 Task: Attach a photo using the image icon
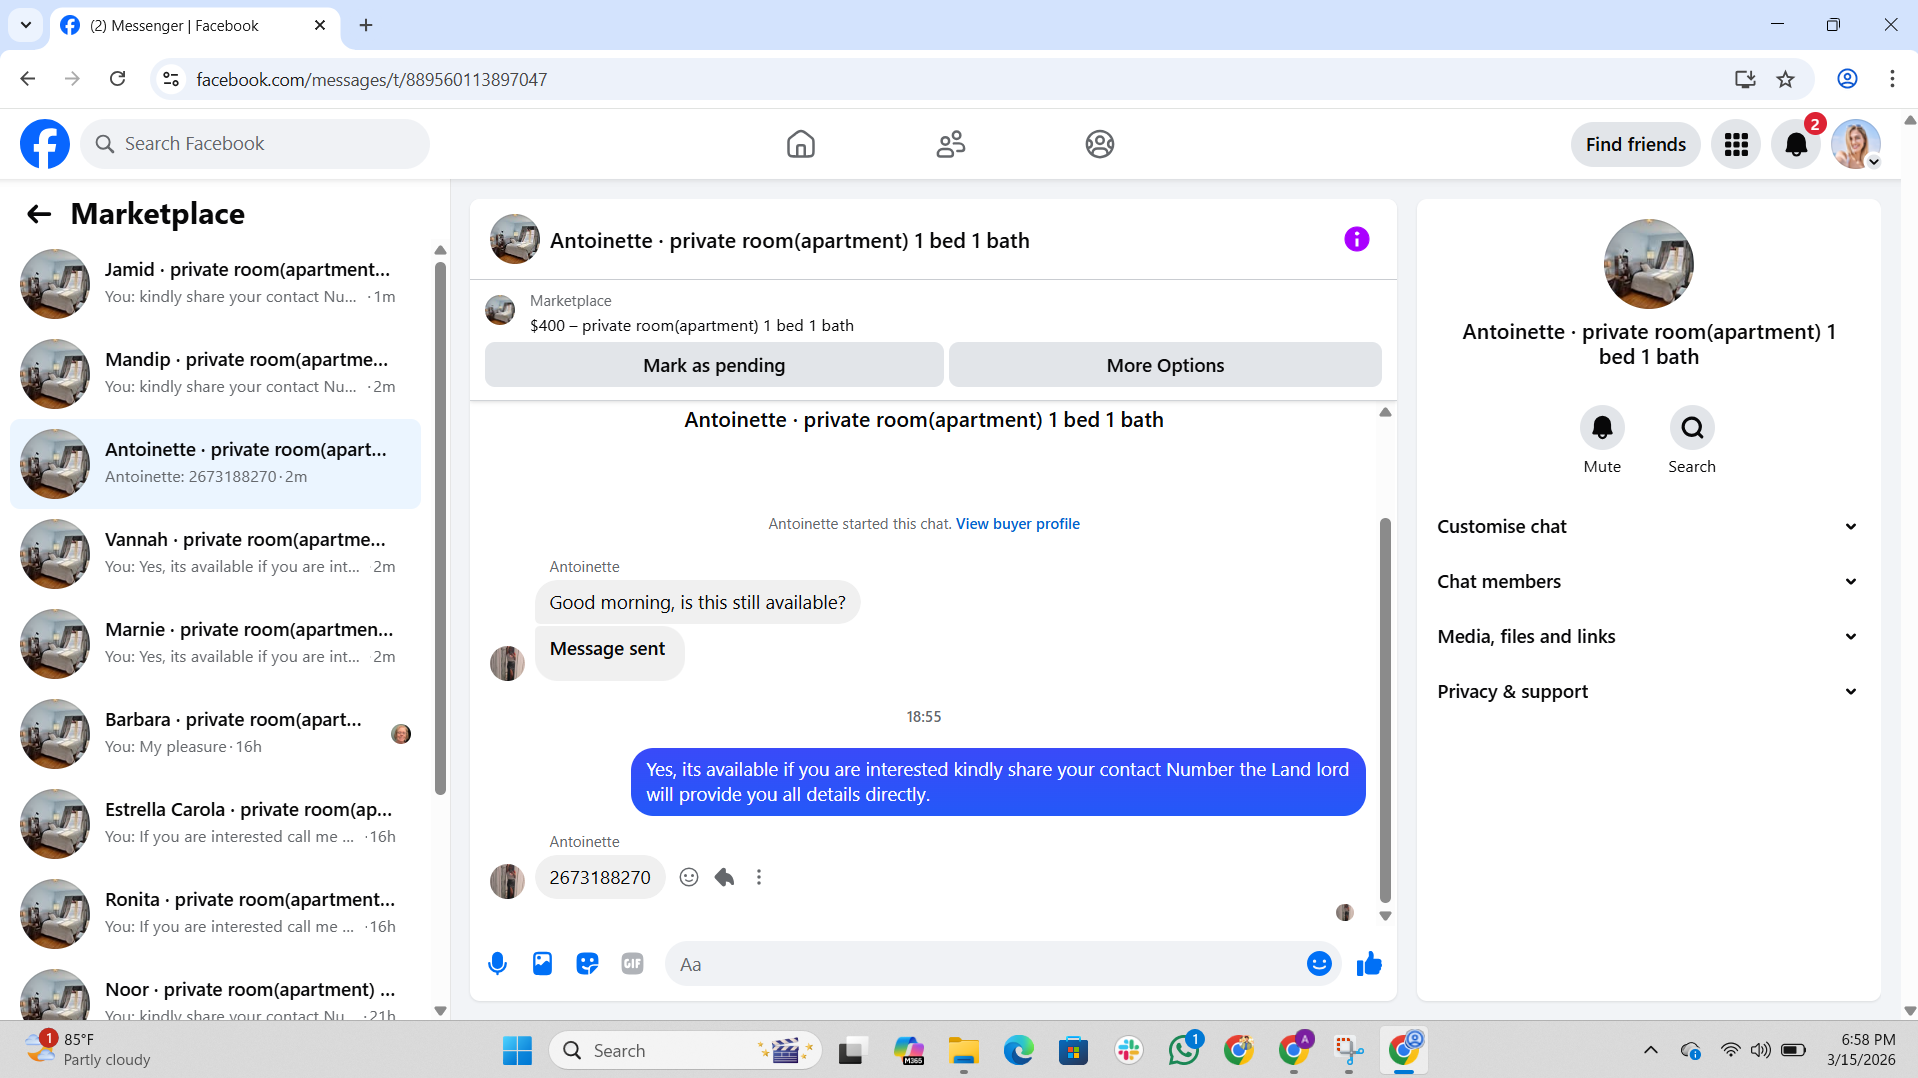click(x=542, y=964)
